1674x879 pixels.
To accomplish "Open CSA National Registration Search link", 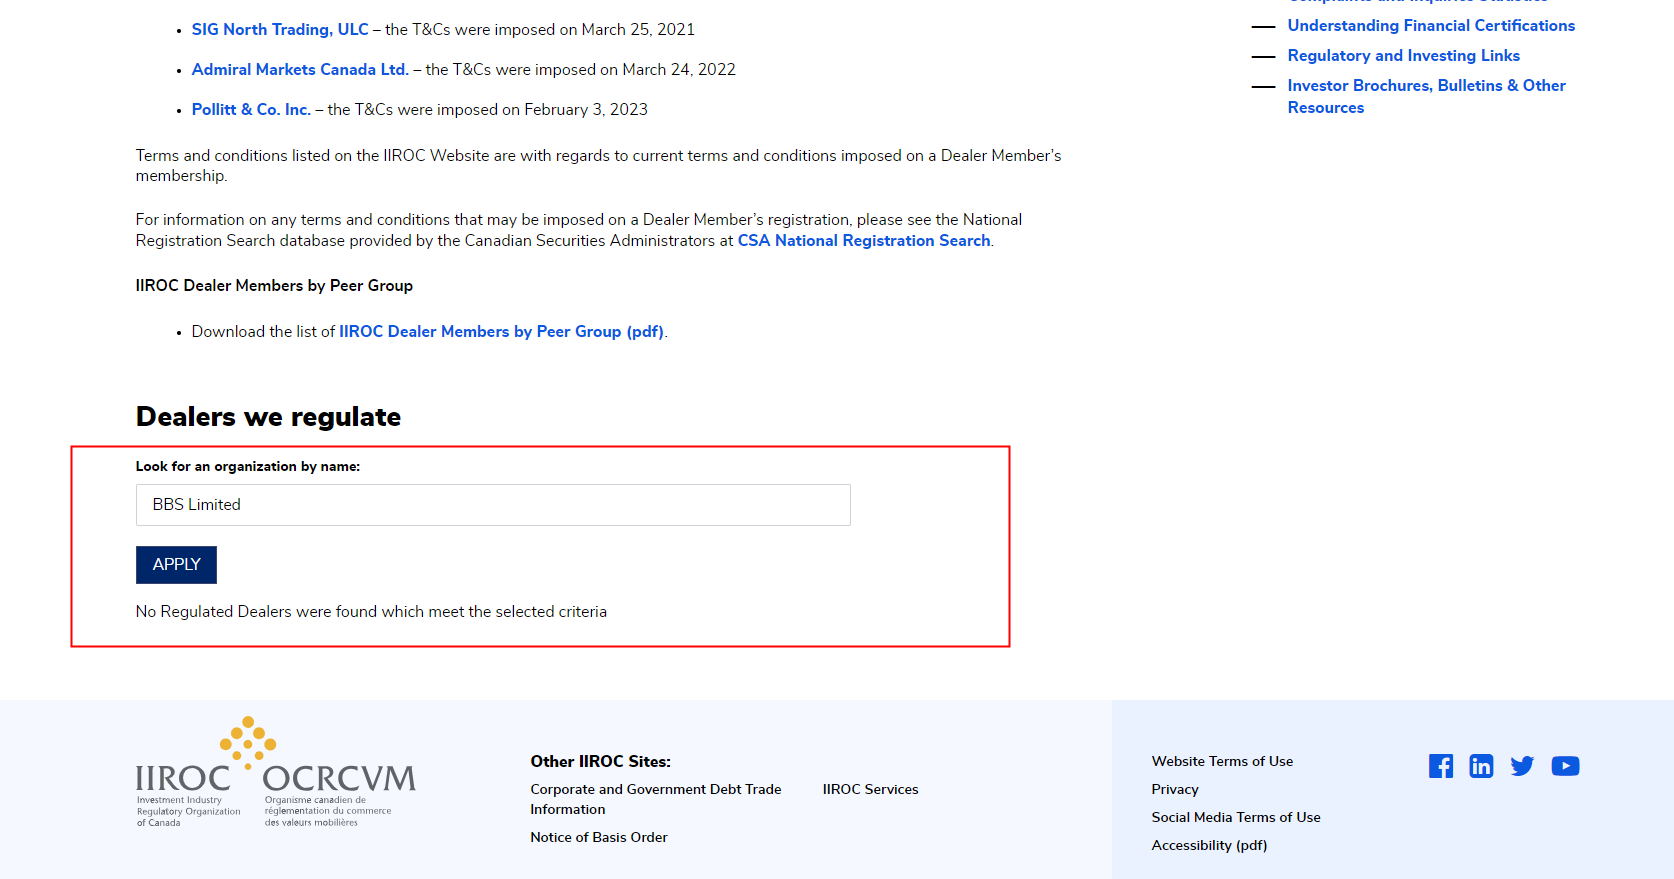I will (864, 241).
